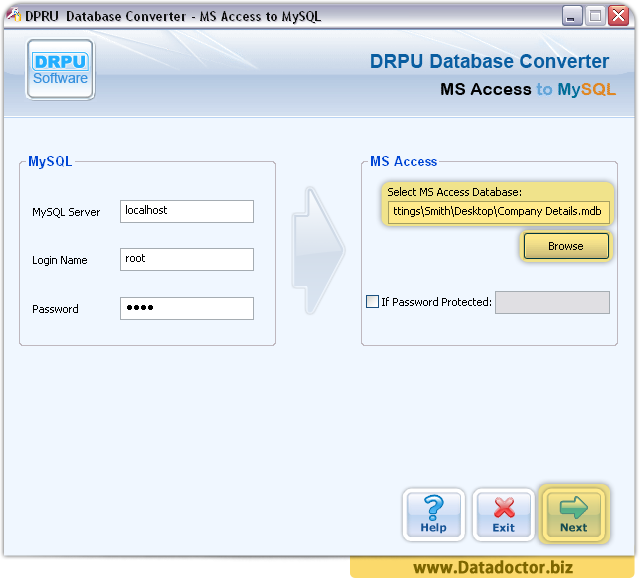Click the 'DRPU Database Converter' banner title

click(489, 62)
